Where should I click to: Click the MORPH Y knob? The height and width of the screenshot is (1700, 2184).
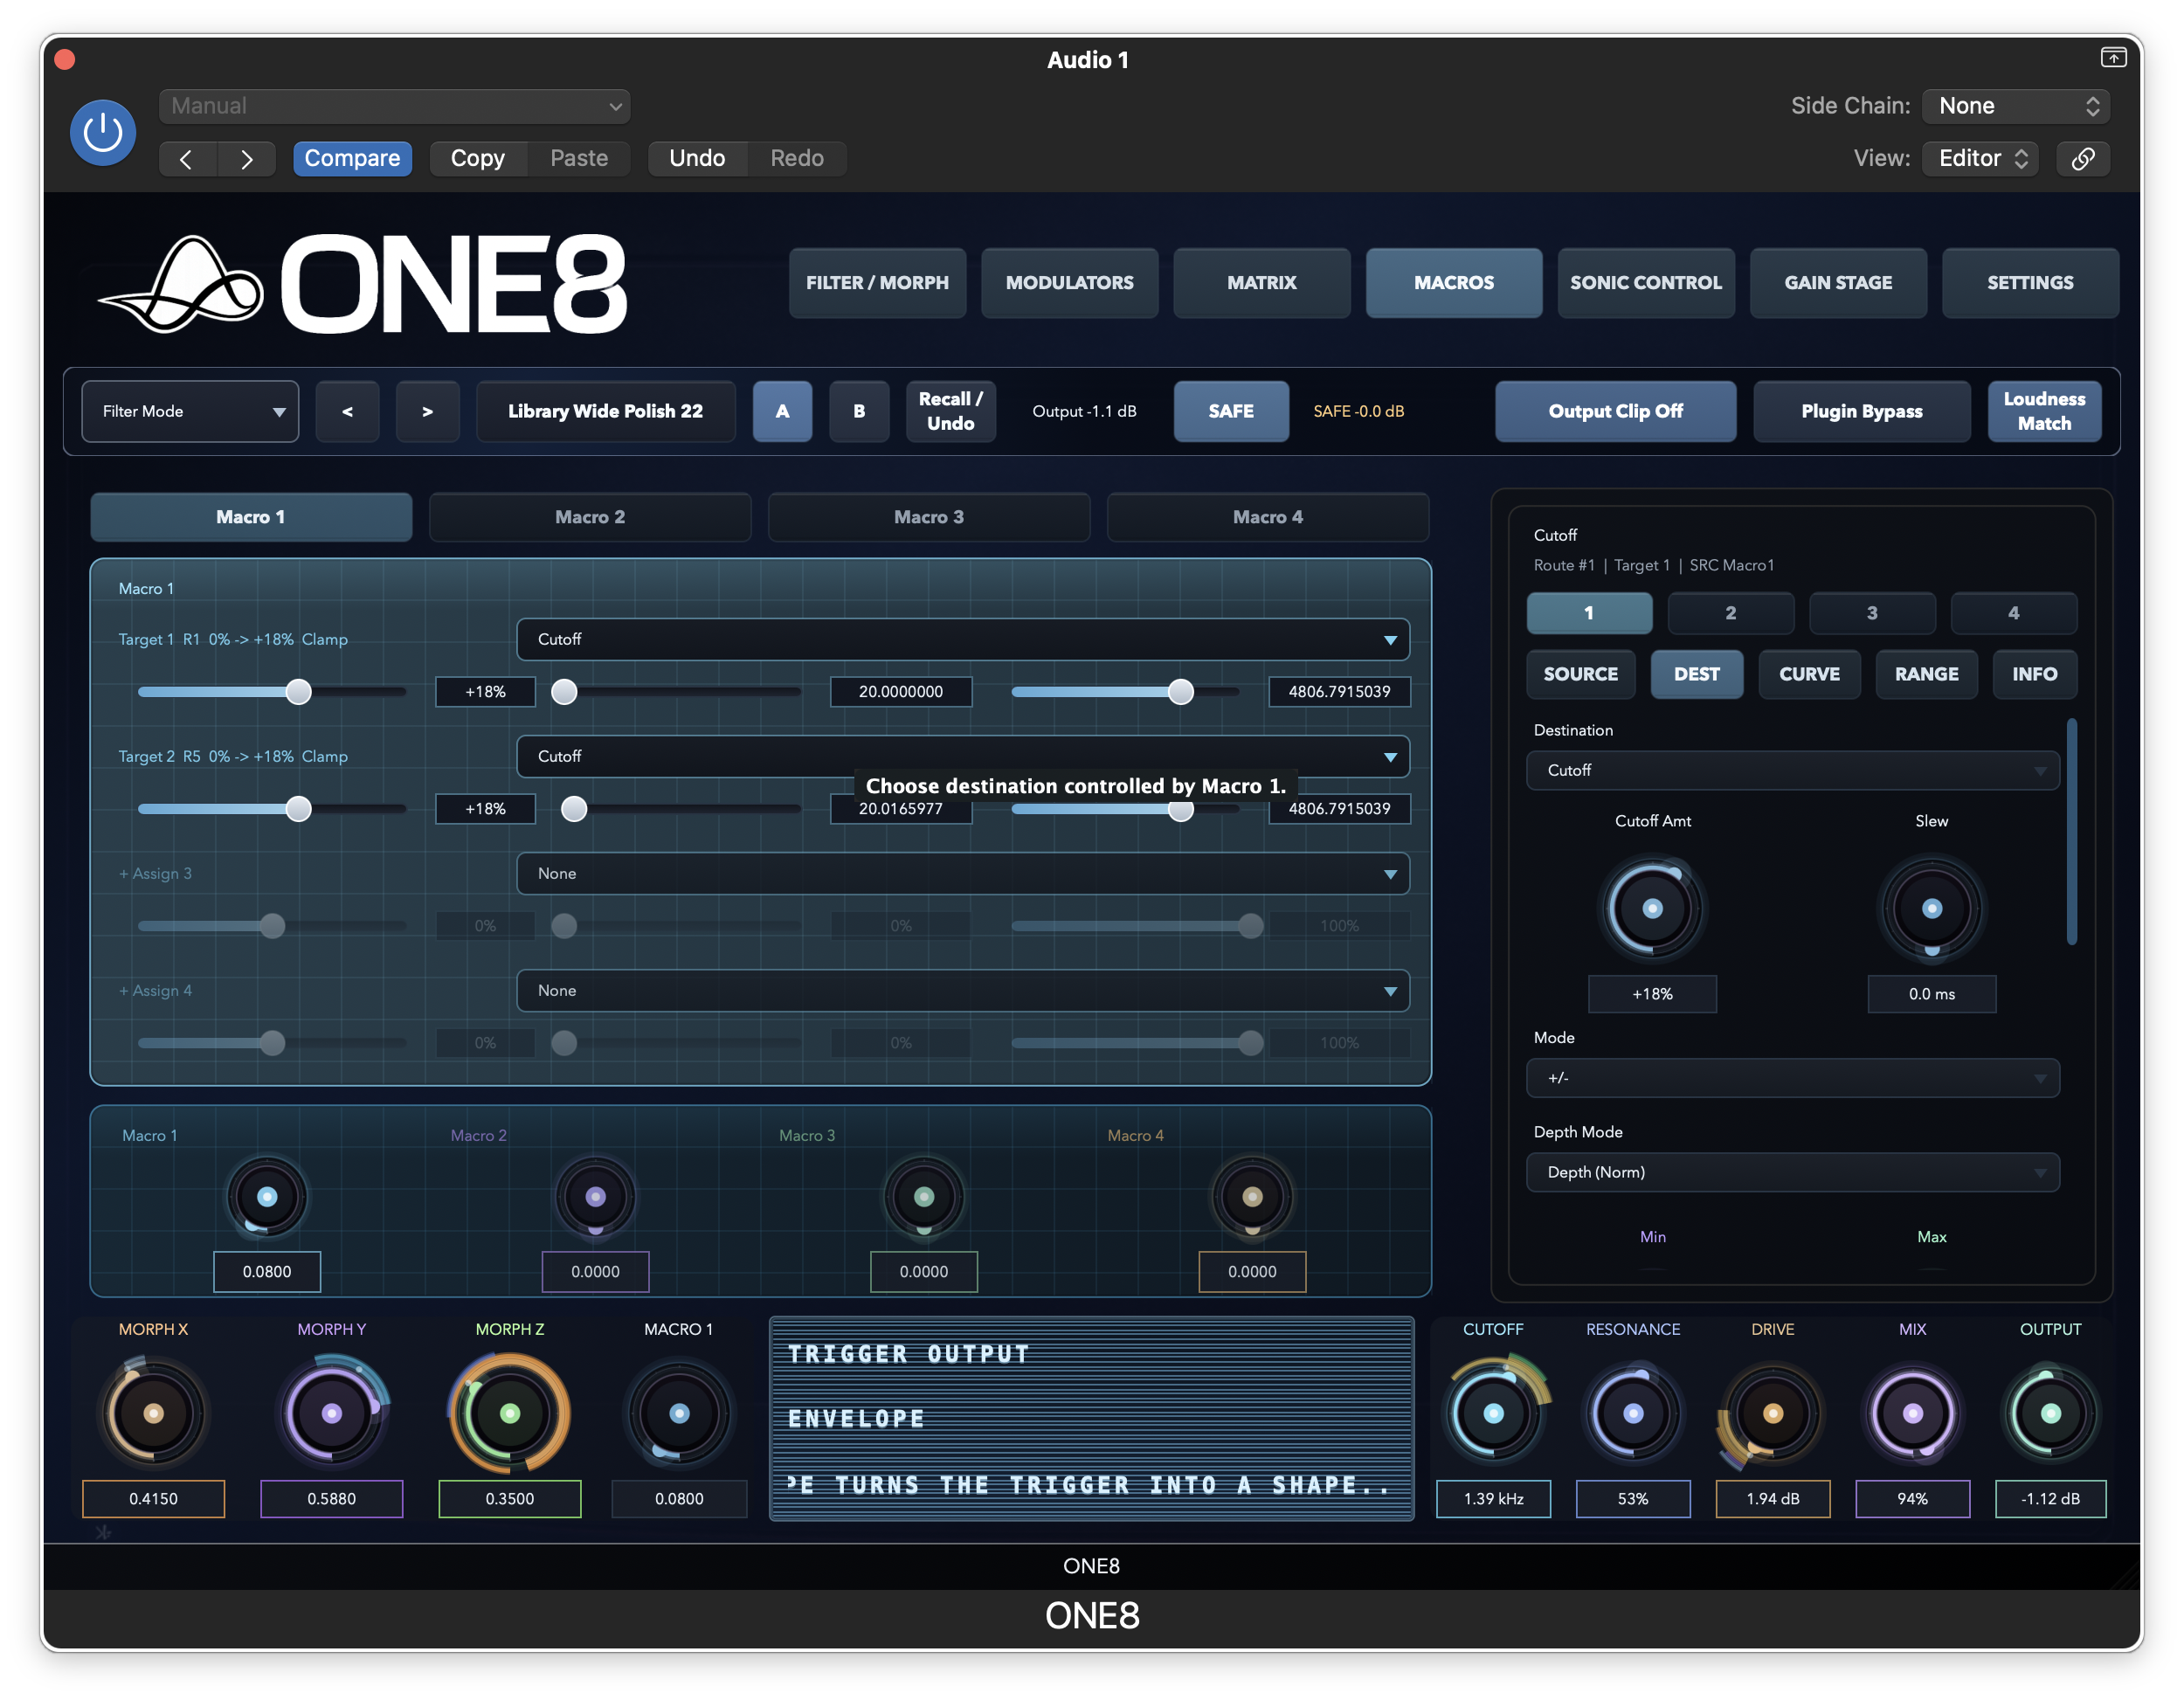332,1412
